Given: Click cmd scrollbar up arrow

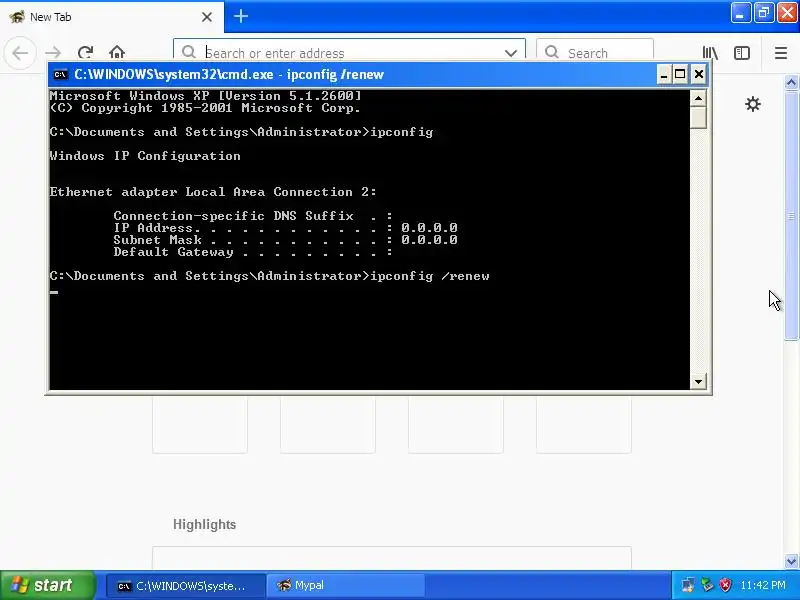Looking at the screenshot, I should click(698, 97).
